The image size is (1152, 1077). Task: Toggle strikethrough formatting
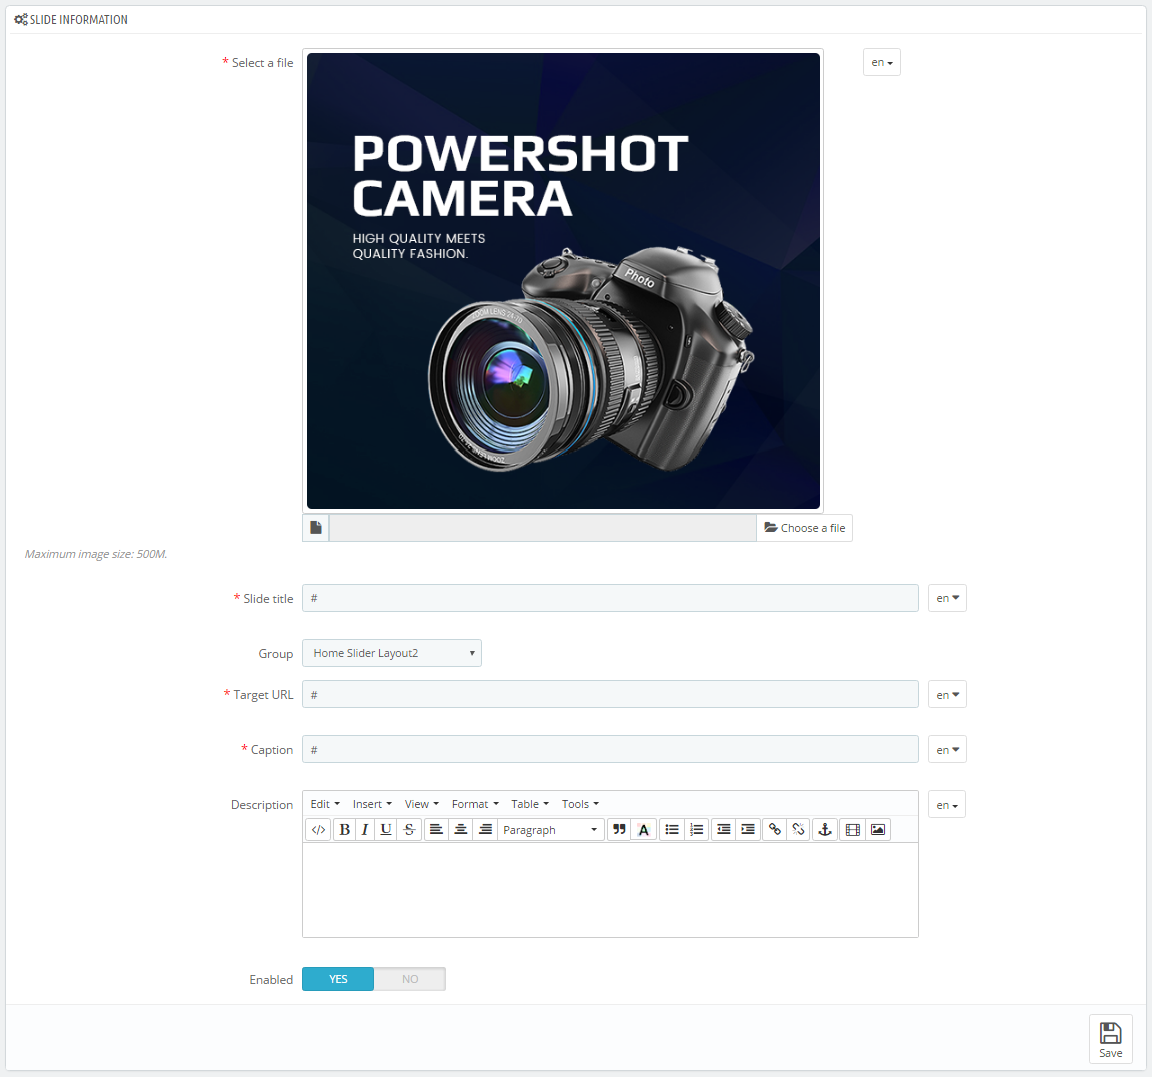(409, 829)
